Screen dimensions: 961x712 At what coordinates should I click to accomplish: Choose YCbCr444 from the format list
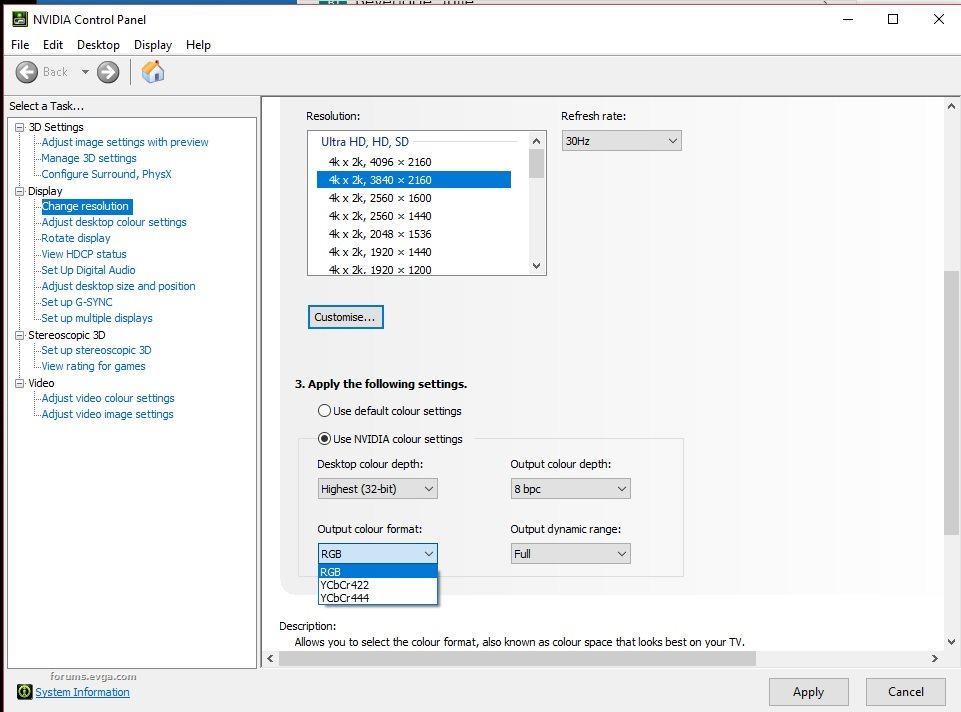click(378, 598)
